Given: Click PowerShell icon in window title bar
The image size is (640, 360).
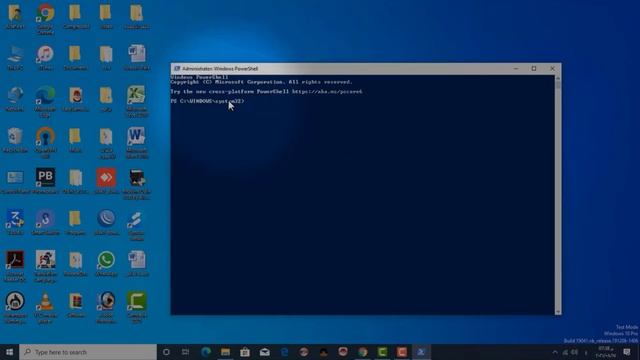Looking at the screenshot, I should click(x=177, y=69).
